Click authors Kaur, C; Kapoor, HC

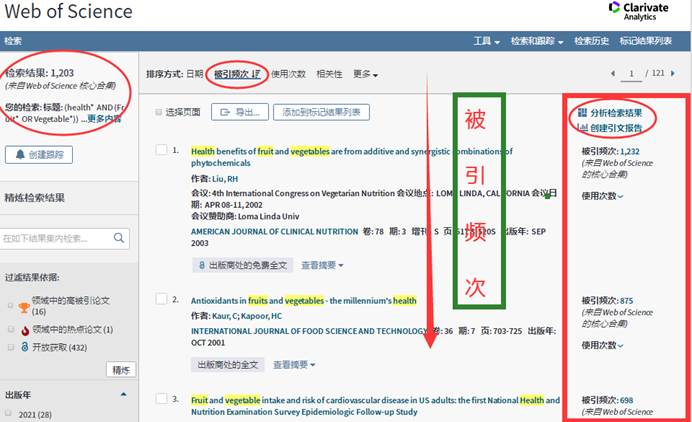(247, 316)
